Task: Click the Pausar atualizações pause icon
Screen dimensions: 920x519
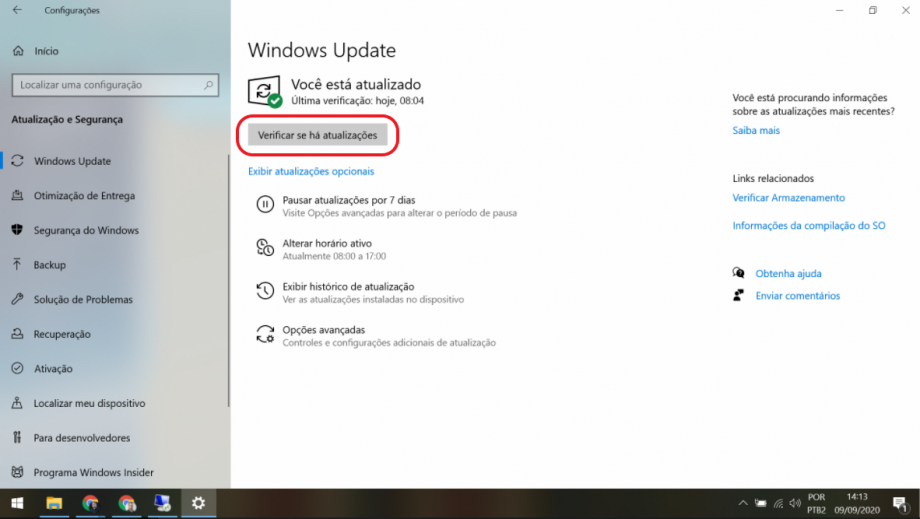Action: coord(265,205)
